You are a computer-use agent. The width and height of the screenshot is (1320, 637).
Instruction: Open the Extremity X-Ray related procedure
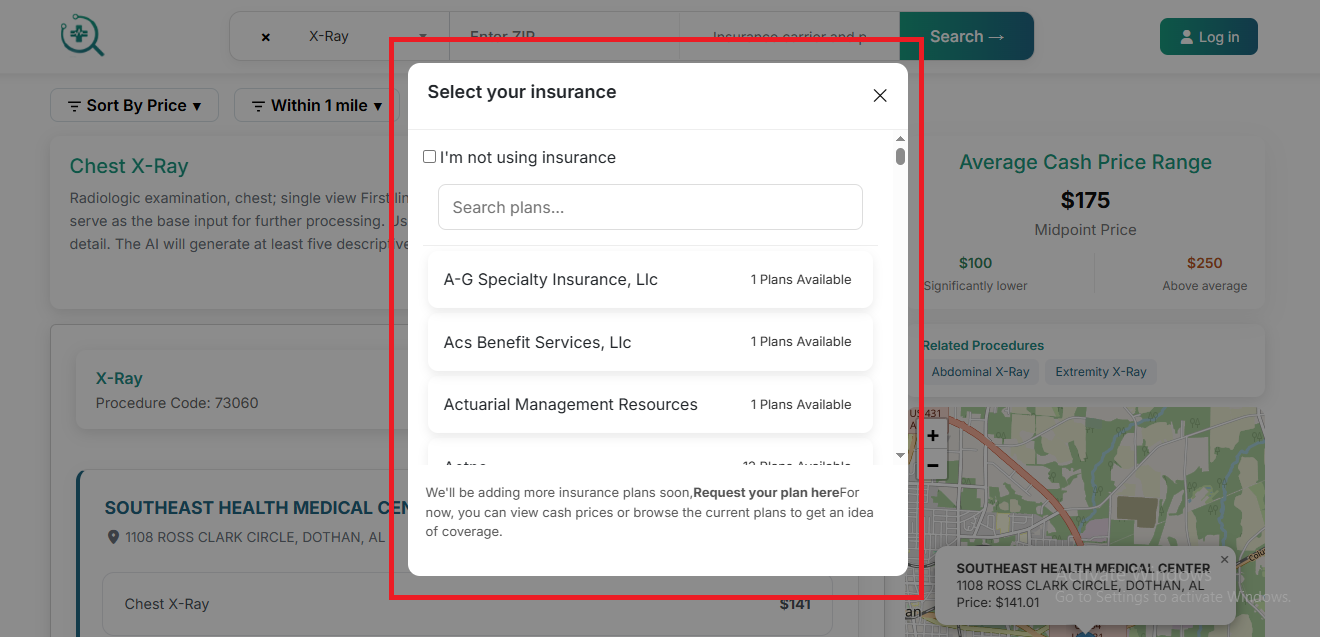[1101, 372]
